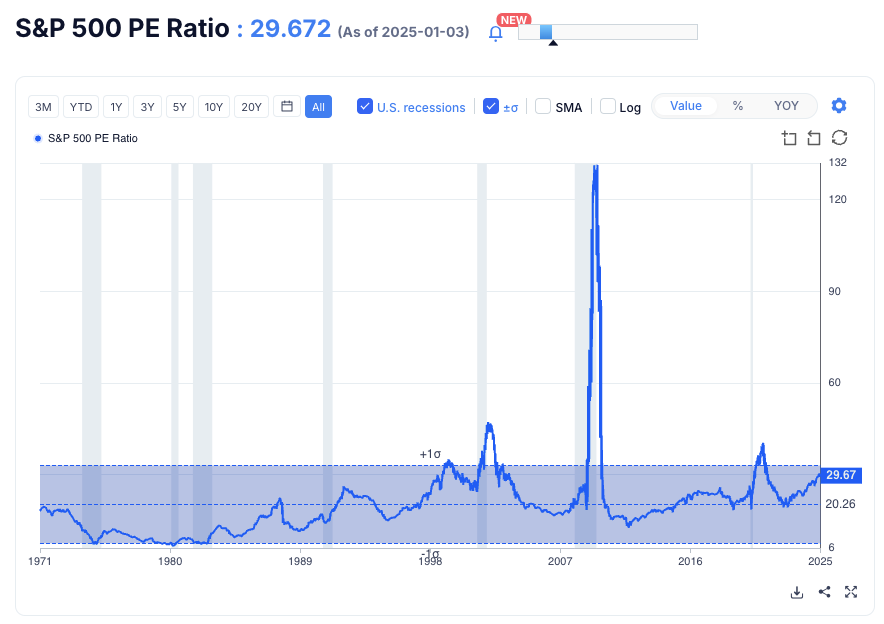Image resolution: width=884 pixels, height=624 pixels.
Task: Click the S&P 500 PE Ratio legend label
Action: (92, 139)
